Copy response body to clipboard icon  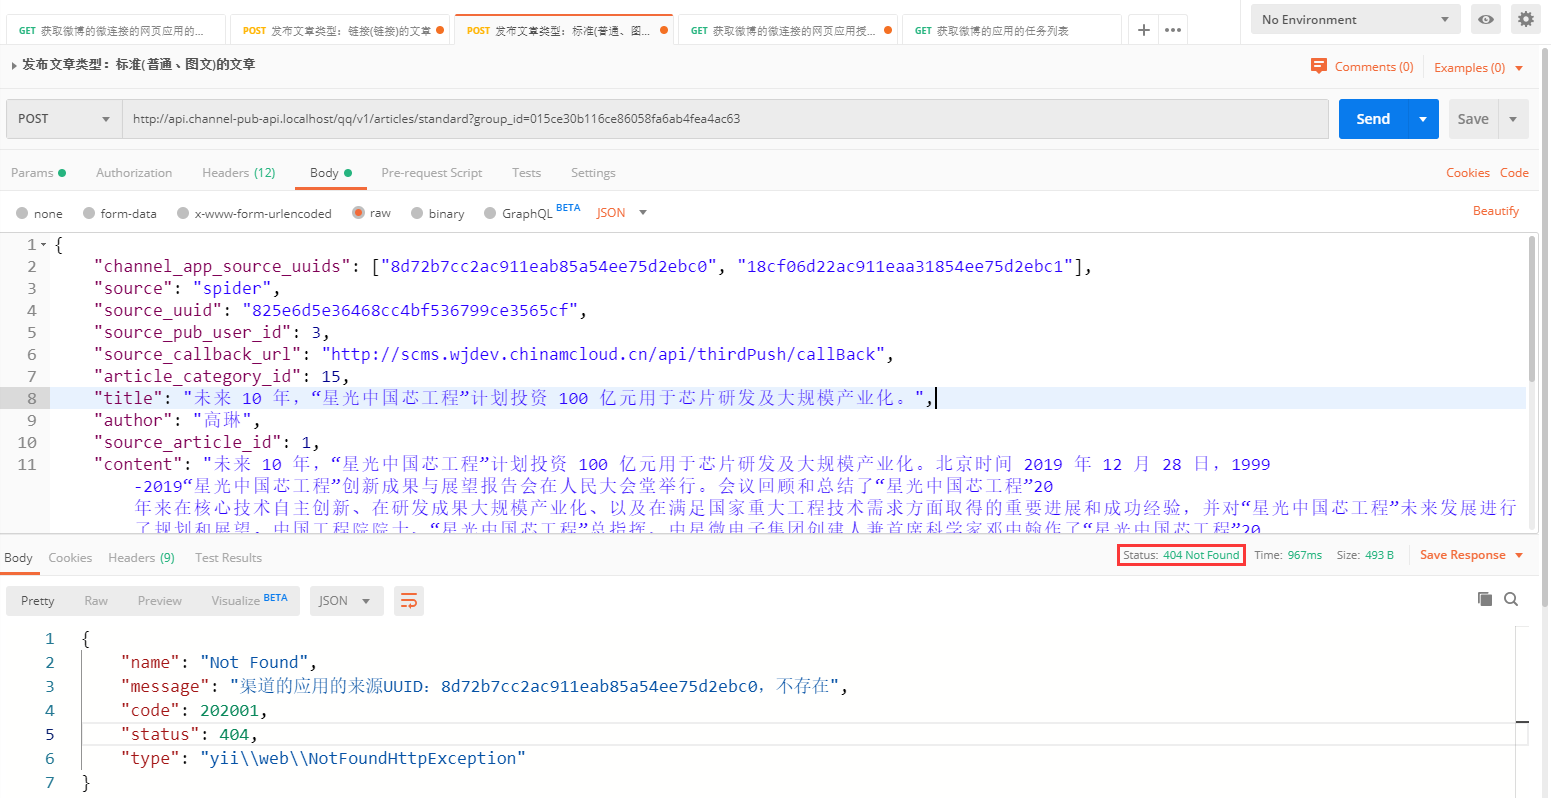pyautogui.click(x=1485, y=599)
